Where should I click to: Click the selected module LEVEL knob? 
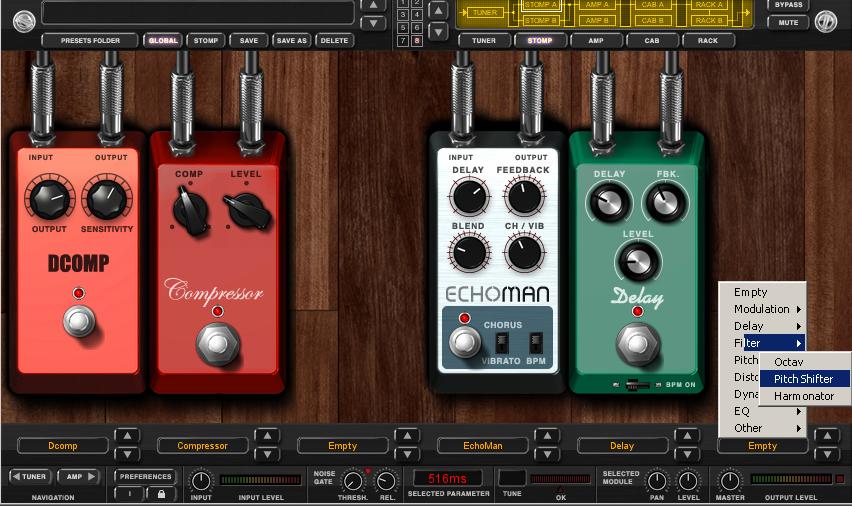[688, 481]
